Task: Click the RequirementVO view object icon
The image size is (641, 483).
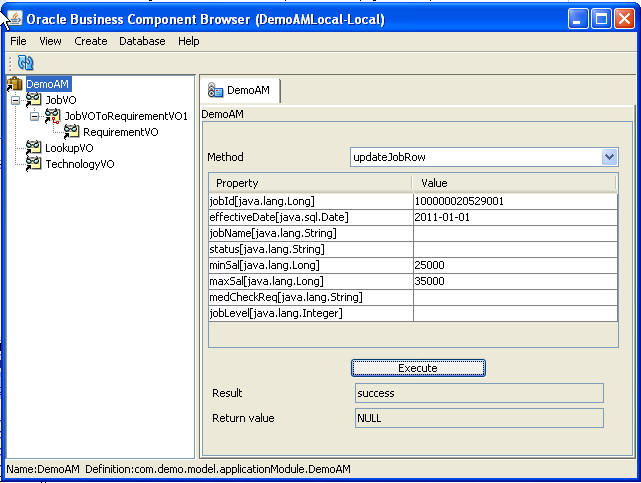Action: [72, 132]
